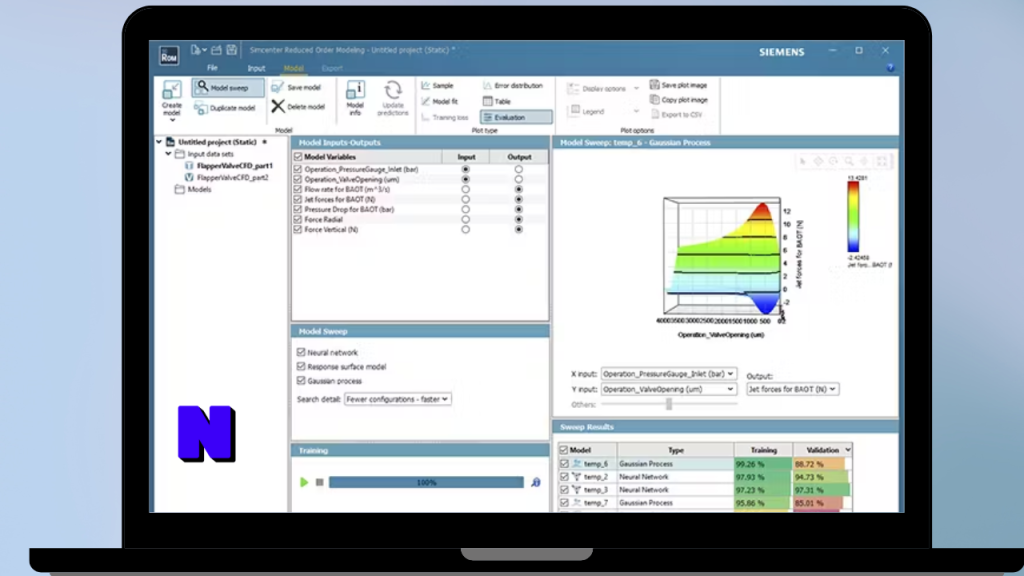Set Operation_ValveOpening as Output radio
Screen dimensions: 1024x576
tap(519, 179)
